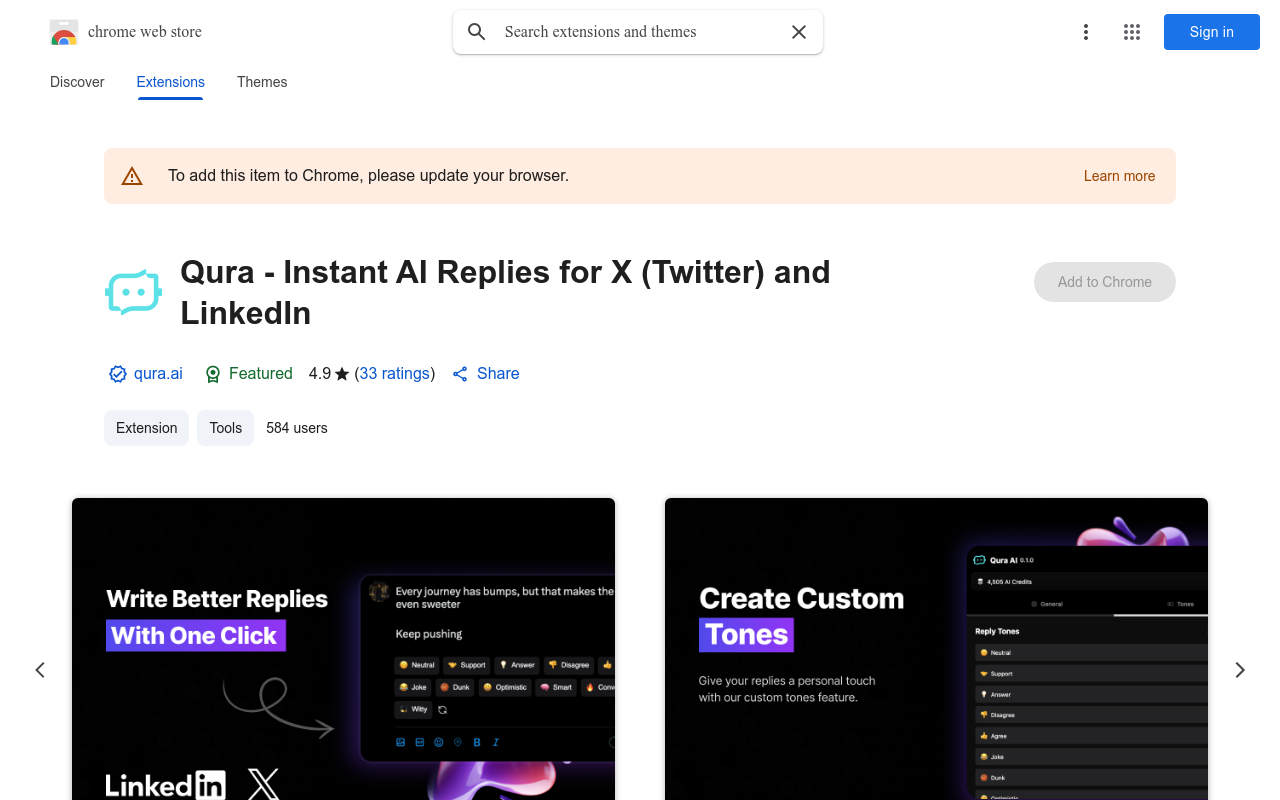Open the three-dot more options menu
Screen dimensions: 1280x800
pos(1086,32)
